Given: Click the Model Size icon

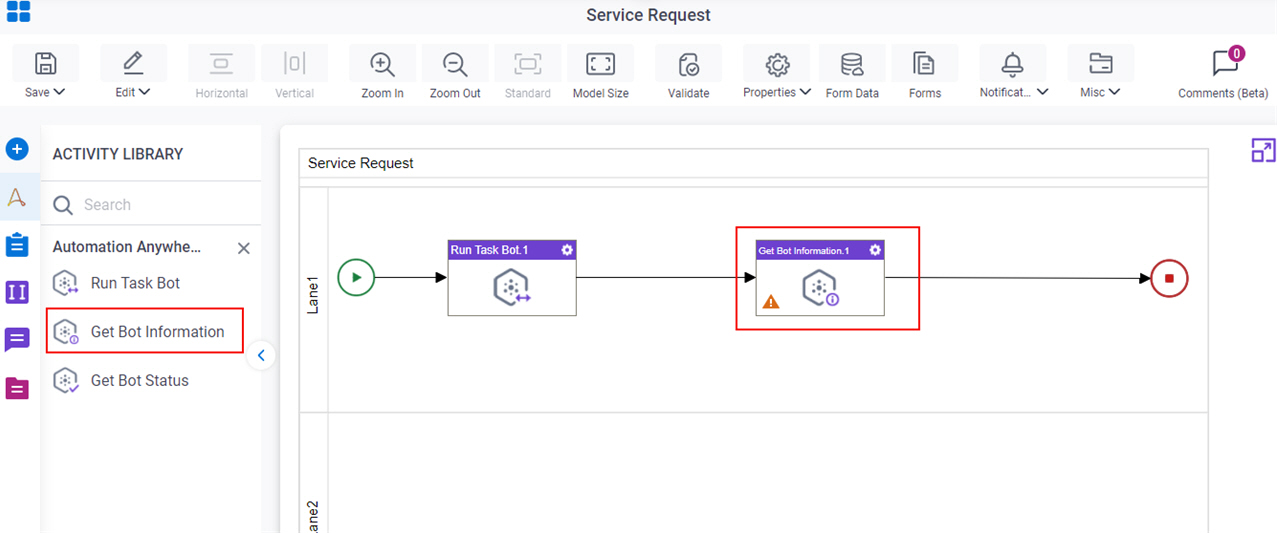Looking at the screenshot, I should [x=600, y=64].
